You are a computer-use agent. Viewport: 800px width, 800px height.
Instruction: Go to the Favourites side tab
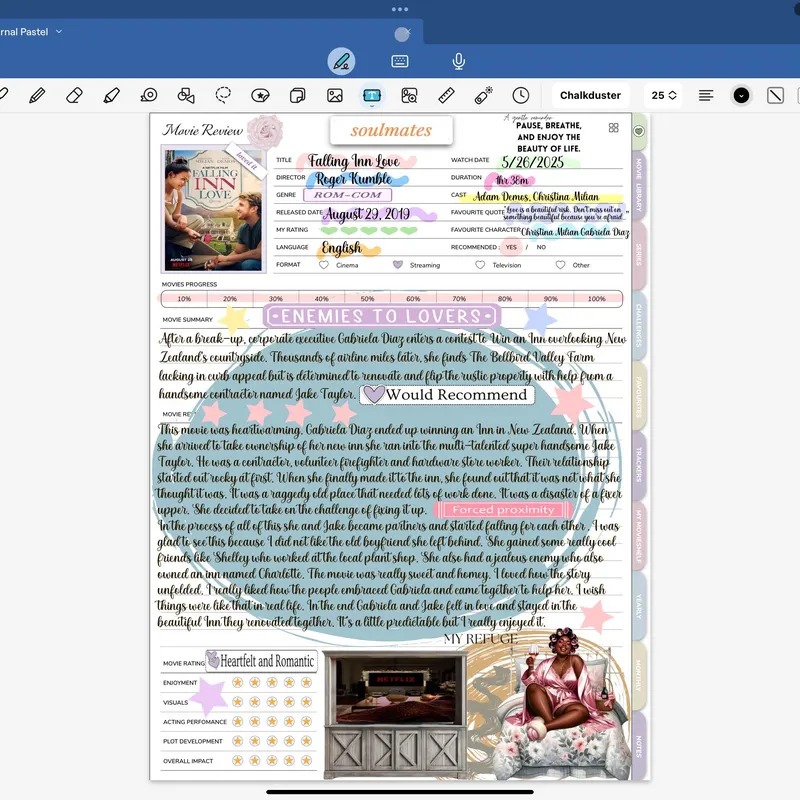[639, 396]
